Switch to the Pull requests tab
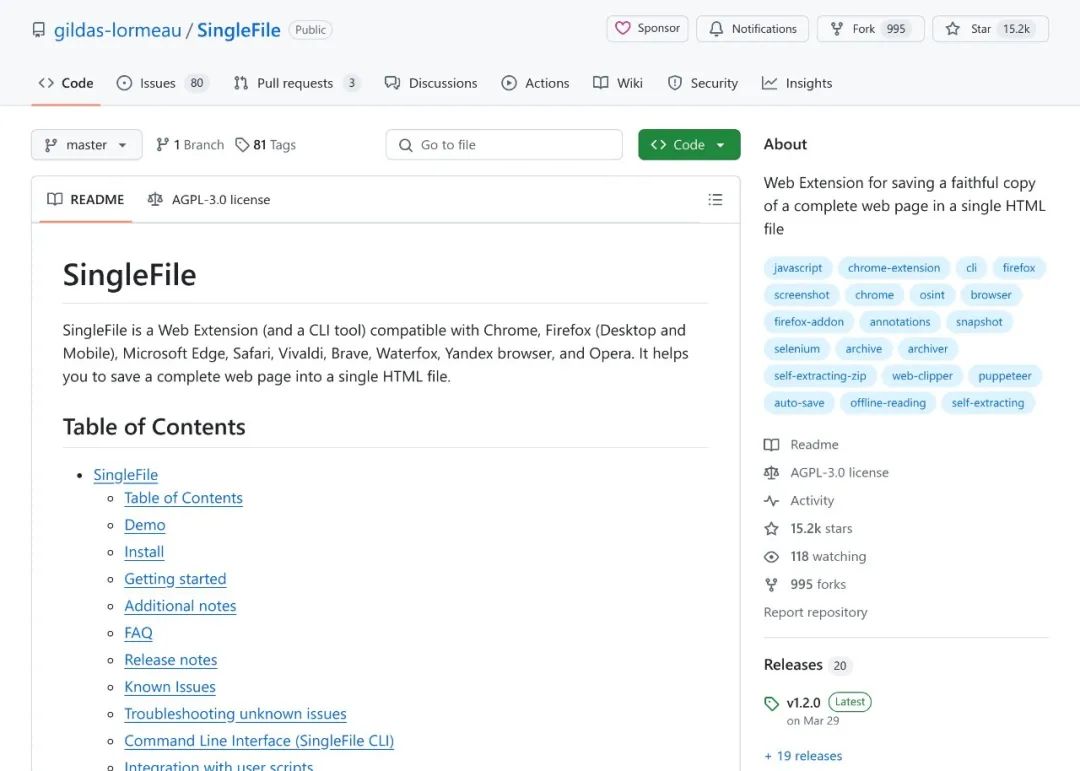The width and height of the screenshot is (1080, 771). tap(296, 83)
